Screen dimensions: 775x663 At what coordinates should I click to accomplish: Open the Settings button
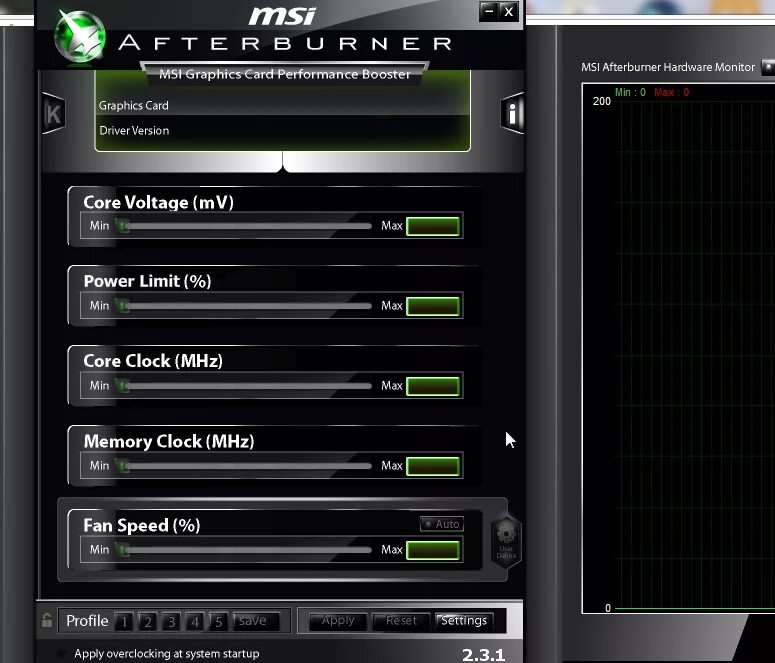tap(464, 621)
